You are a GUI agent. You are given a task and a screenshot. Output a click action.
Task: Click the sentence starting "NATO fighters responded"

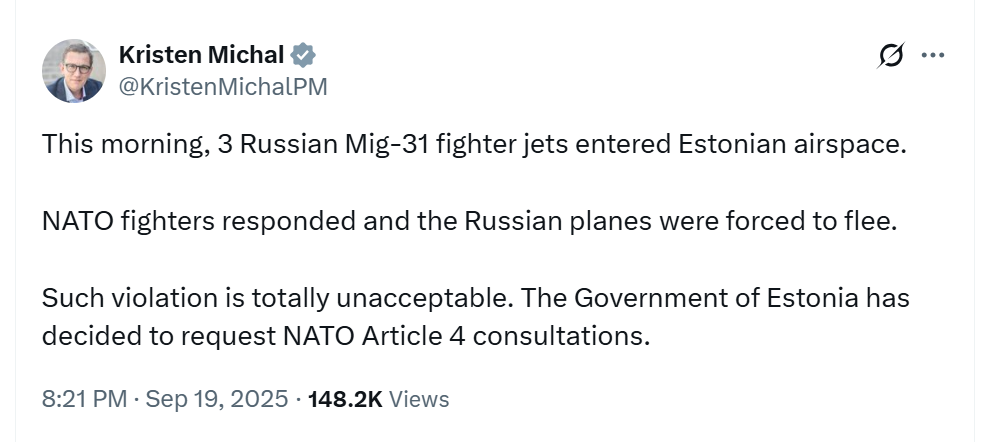pyautogui.click(x=470, y=222)
